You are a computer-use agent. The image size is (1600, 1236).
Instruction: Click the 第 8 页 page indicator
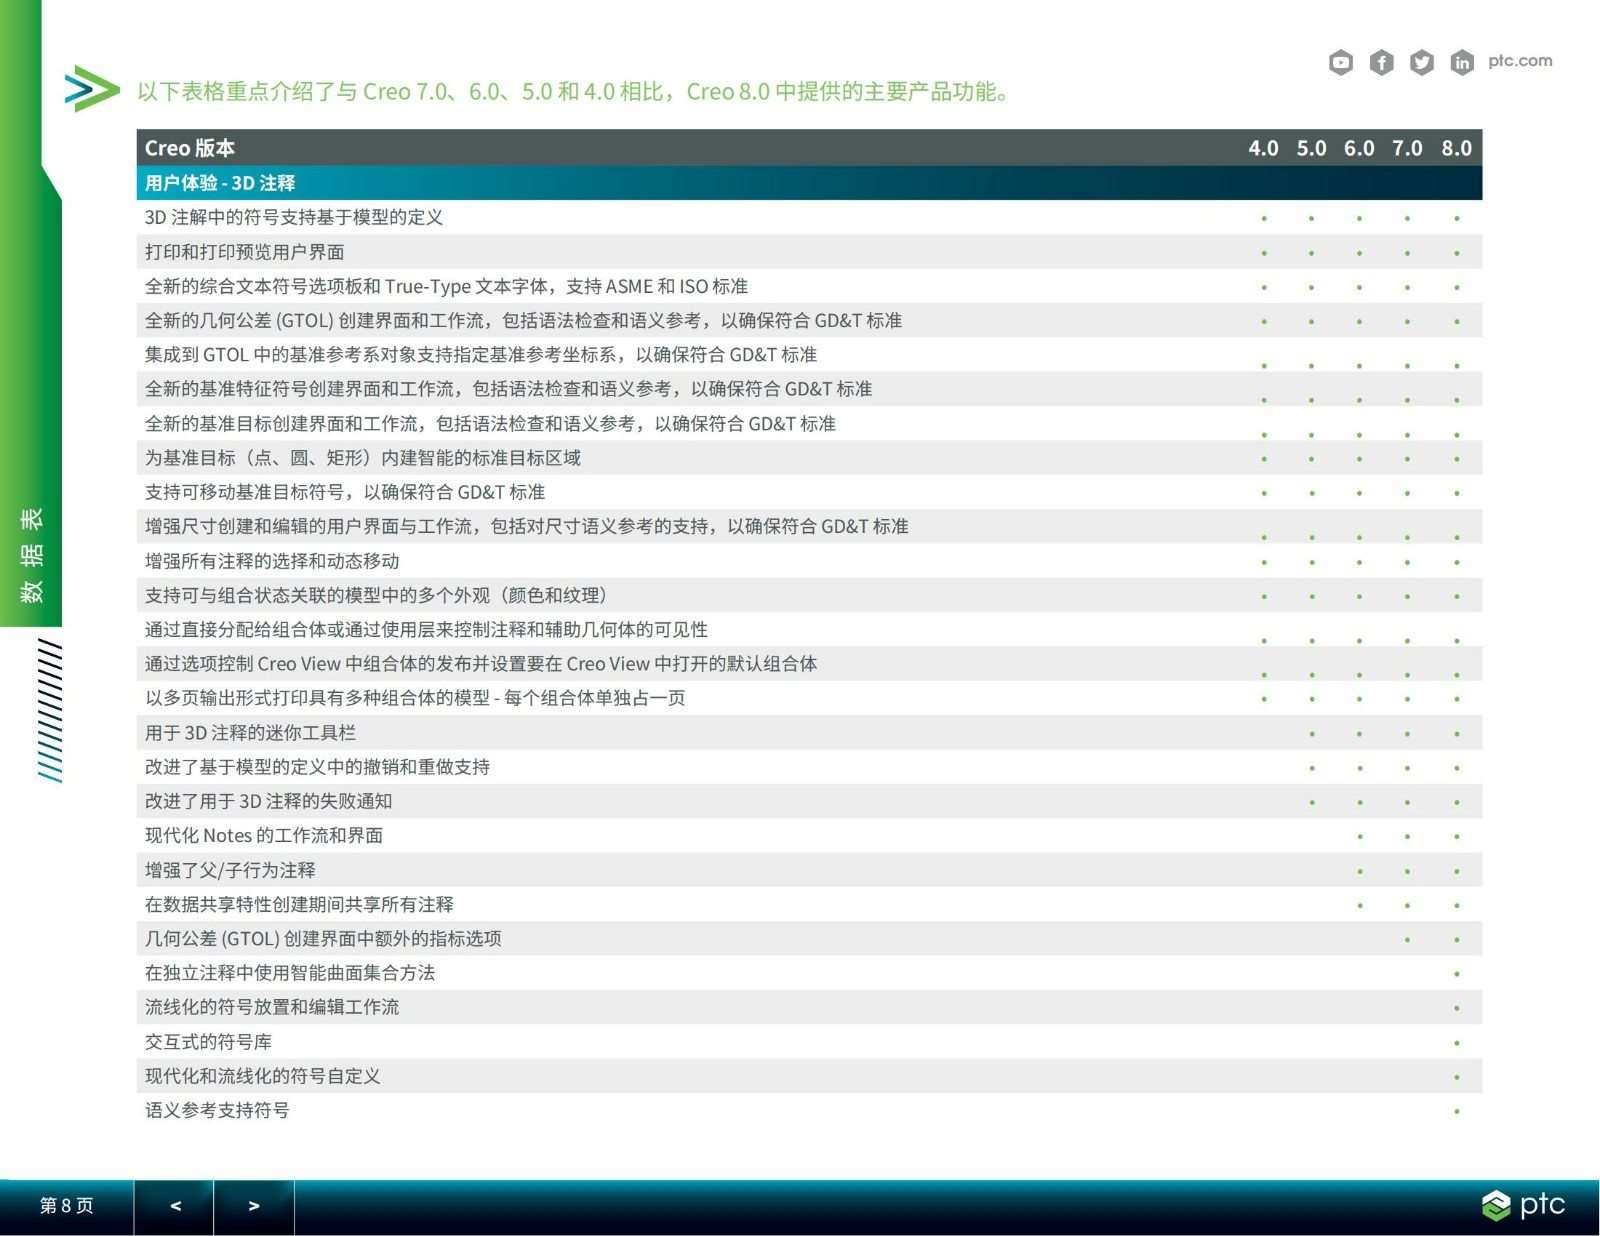click(x=66, y=1206)
